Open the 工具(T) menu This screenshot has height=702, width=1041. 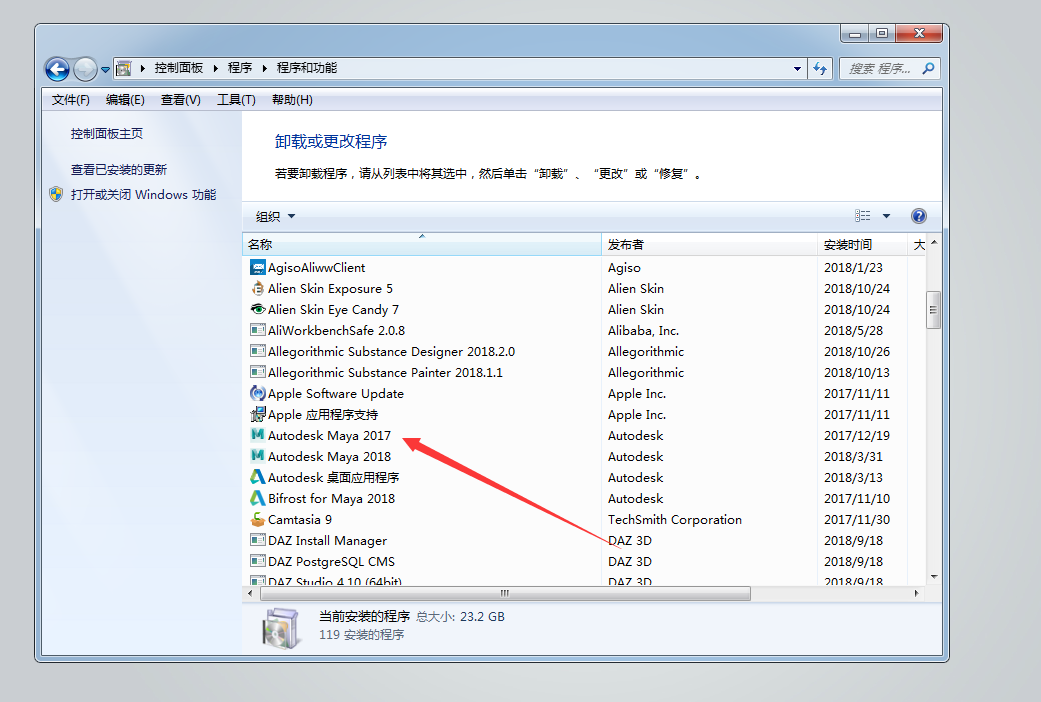[236, 100]
